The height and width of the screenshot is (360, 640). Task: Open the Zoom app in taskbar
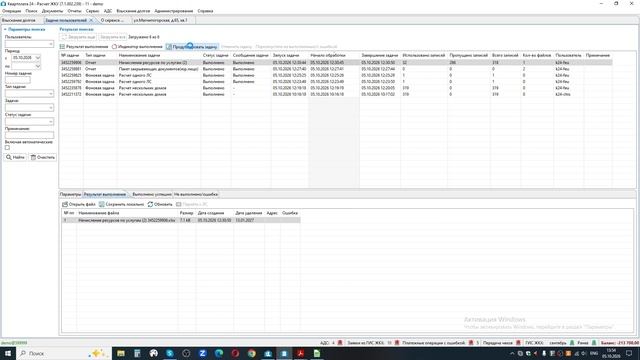coord(202,353)
